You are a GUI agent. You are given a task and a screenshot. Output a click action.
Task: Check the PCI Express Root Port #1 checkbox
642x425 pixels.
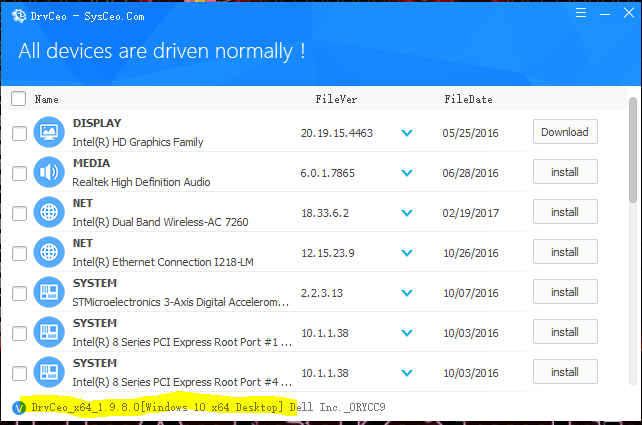pos(19,333)
